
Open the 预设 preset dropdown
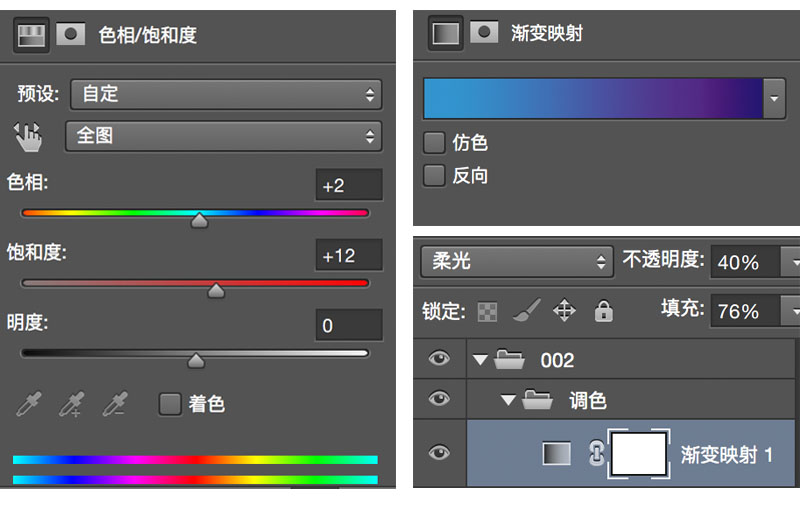point(226,94)
